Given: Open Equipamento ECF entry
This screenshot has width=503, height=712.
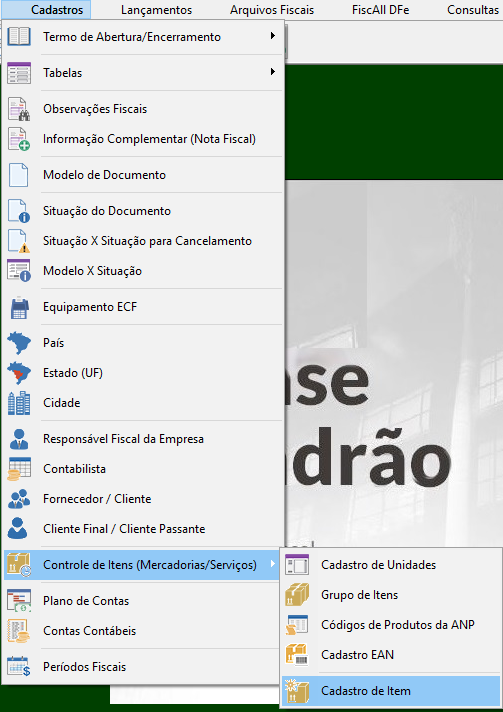Looking at the screenshot, I should tap(143, 307).
